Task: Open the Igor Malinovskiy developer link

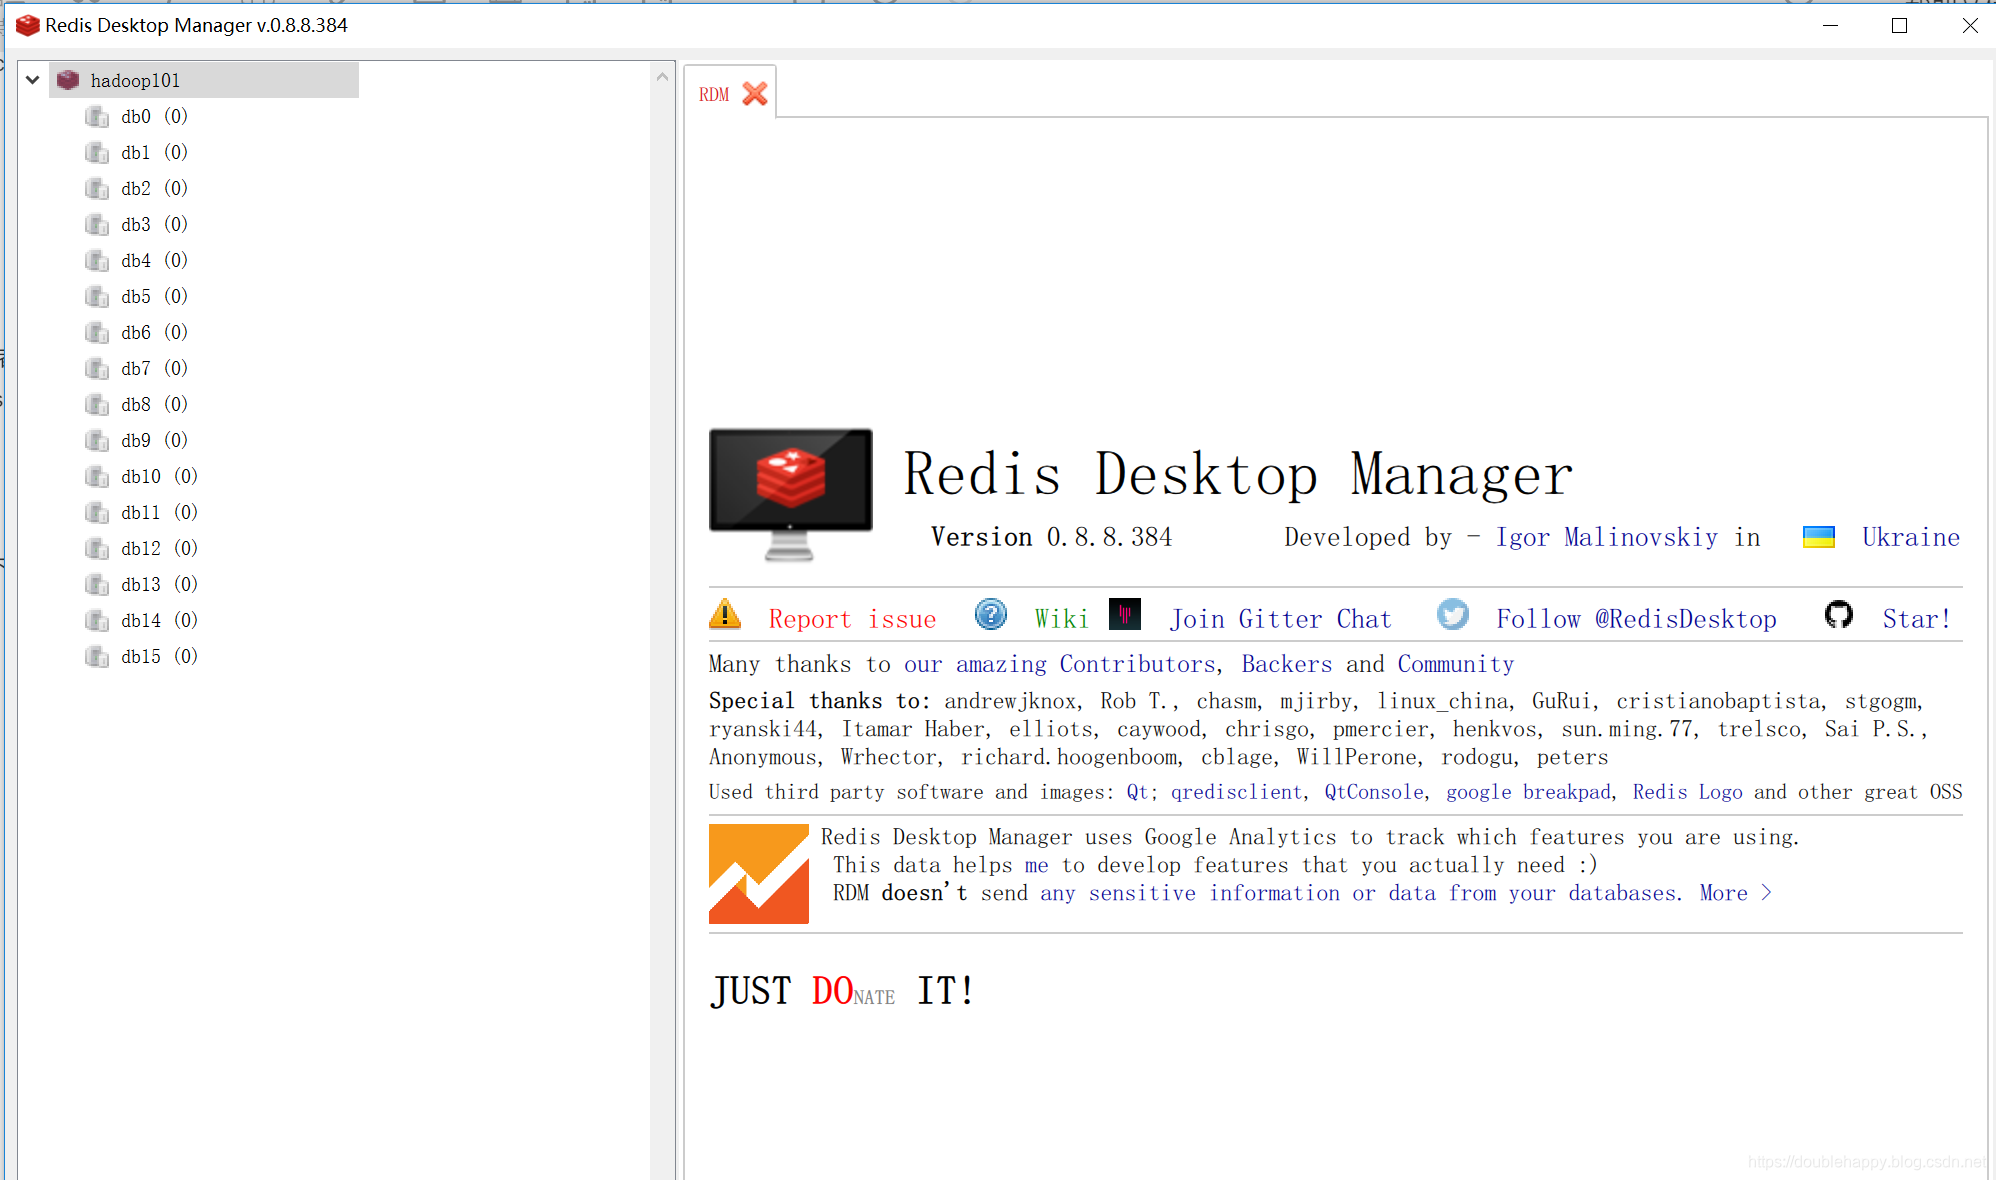Action: coord(1606,537)
